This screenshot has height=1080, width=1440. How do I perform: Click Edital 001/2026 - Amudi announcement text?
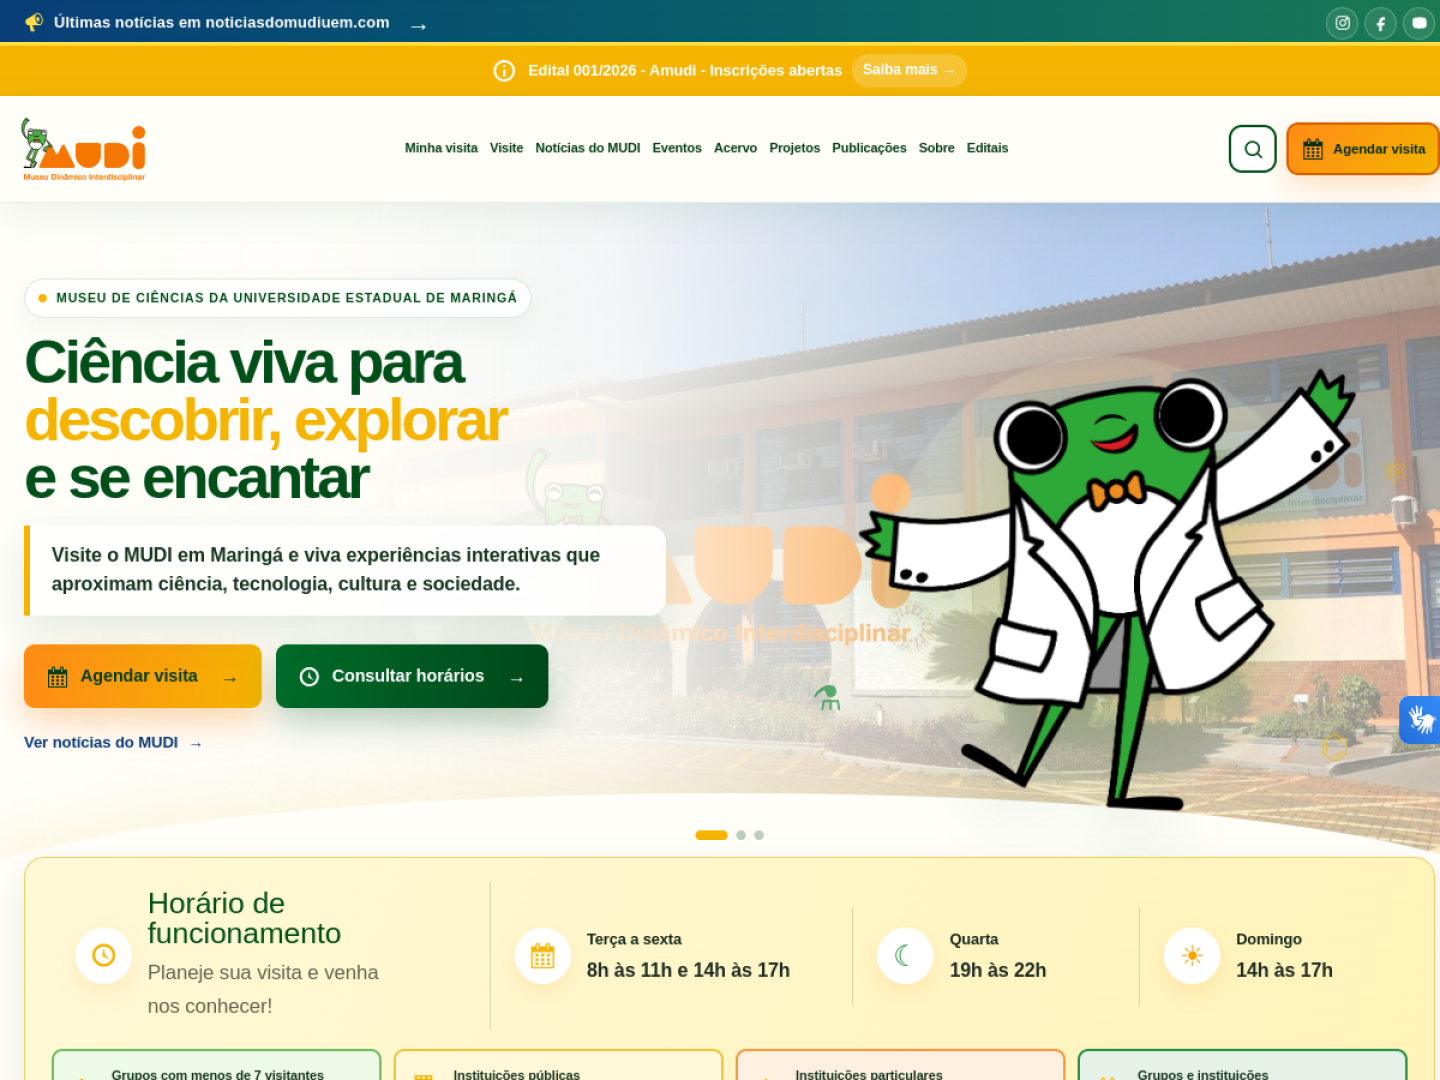(685, 71)
